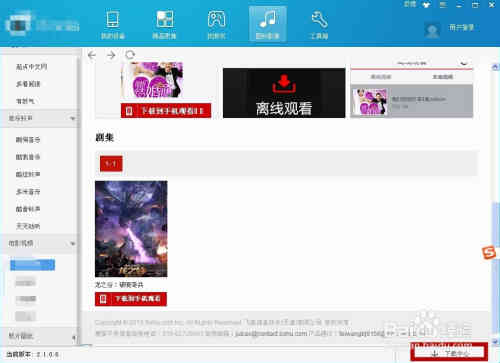This screenshot has width=500, height=363.
Task: Click the feedback text in title bar
Action: coord(410,4)
